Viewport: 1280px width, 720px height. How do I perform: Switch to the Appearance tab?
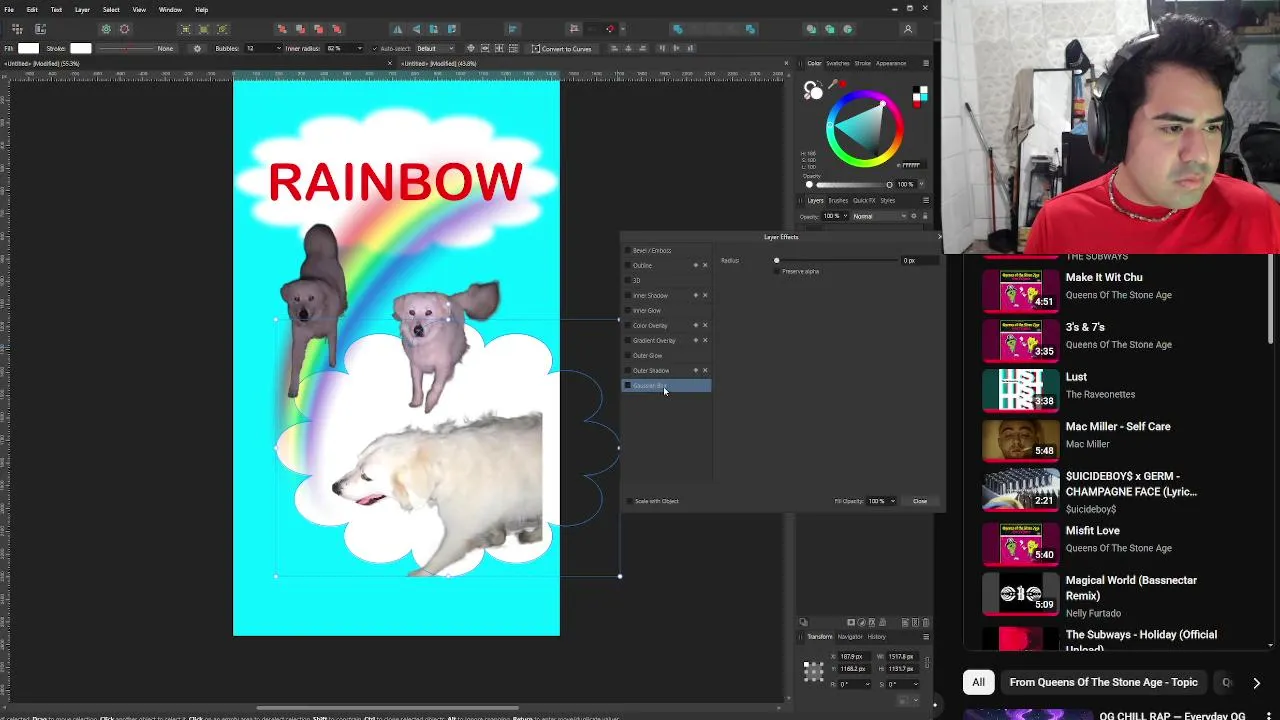tap(891, 63)
